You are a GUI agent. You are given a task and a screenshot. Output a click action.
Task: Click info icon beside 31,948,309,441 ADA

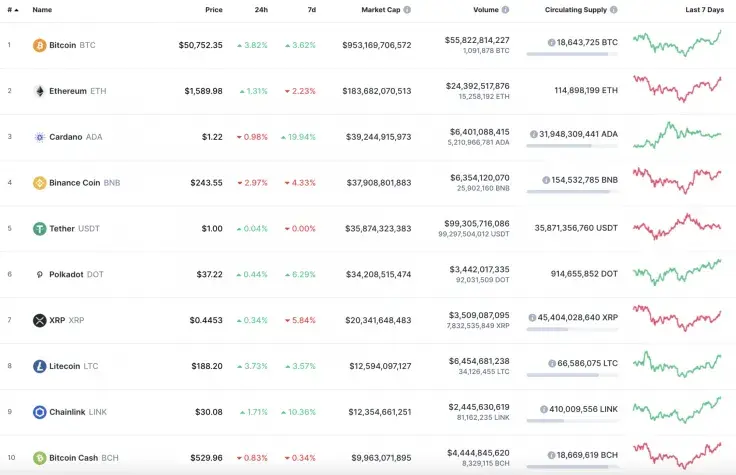534,134
